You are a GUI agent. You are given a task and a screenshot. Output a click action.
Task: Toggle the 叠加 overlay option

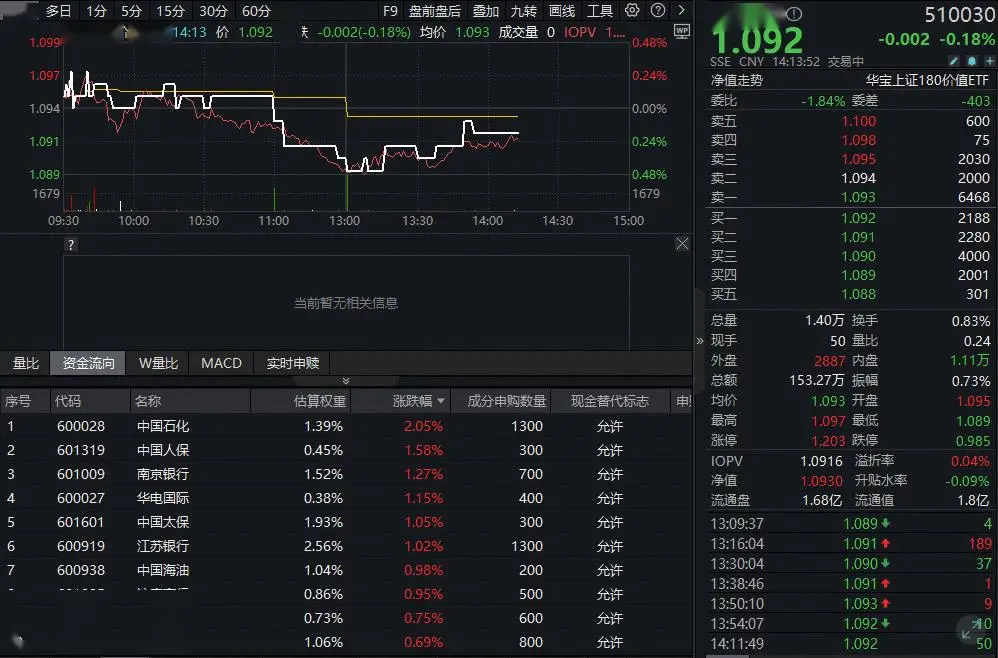pos(486,11)
